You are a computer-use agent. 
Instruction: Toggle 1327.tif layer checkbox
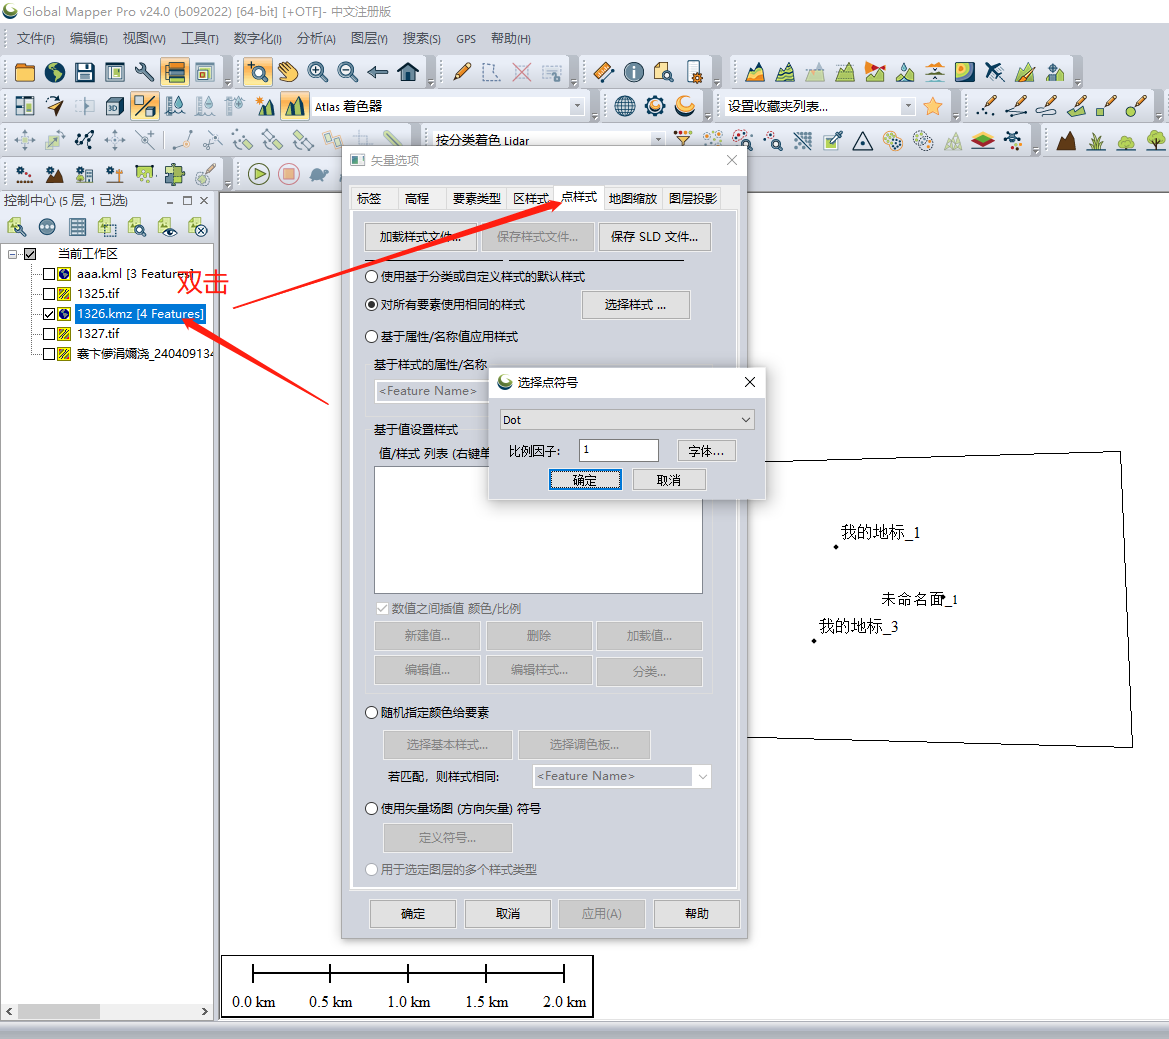pos(48,334)
